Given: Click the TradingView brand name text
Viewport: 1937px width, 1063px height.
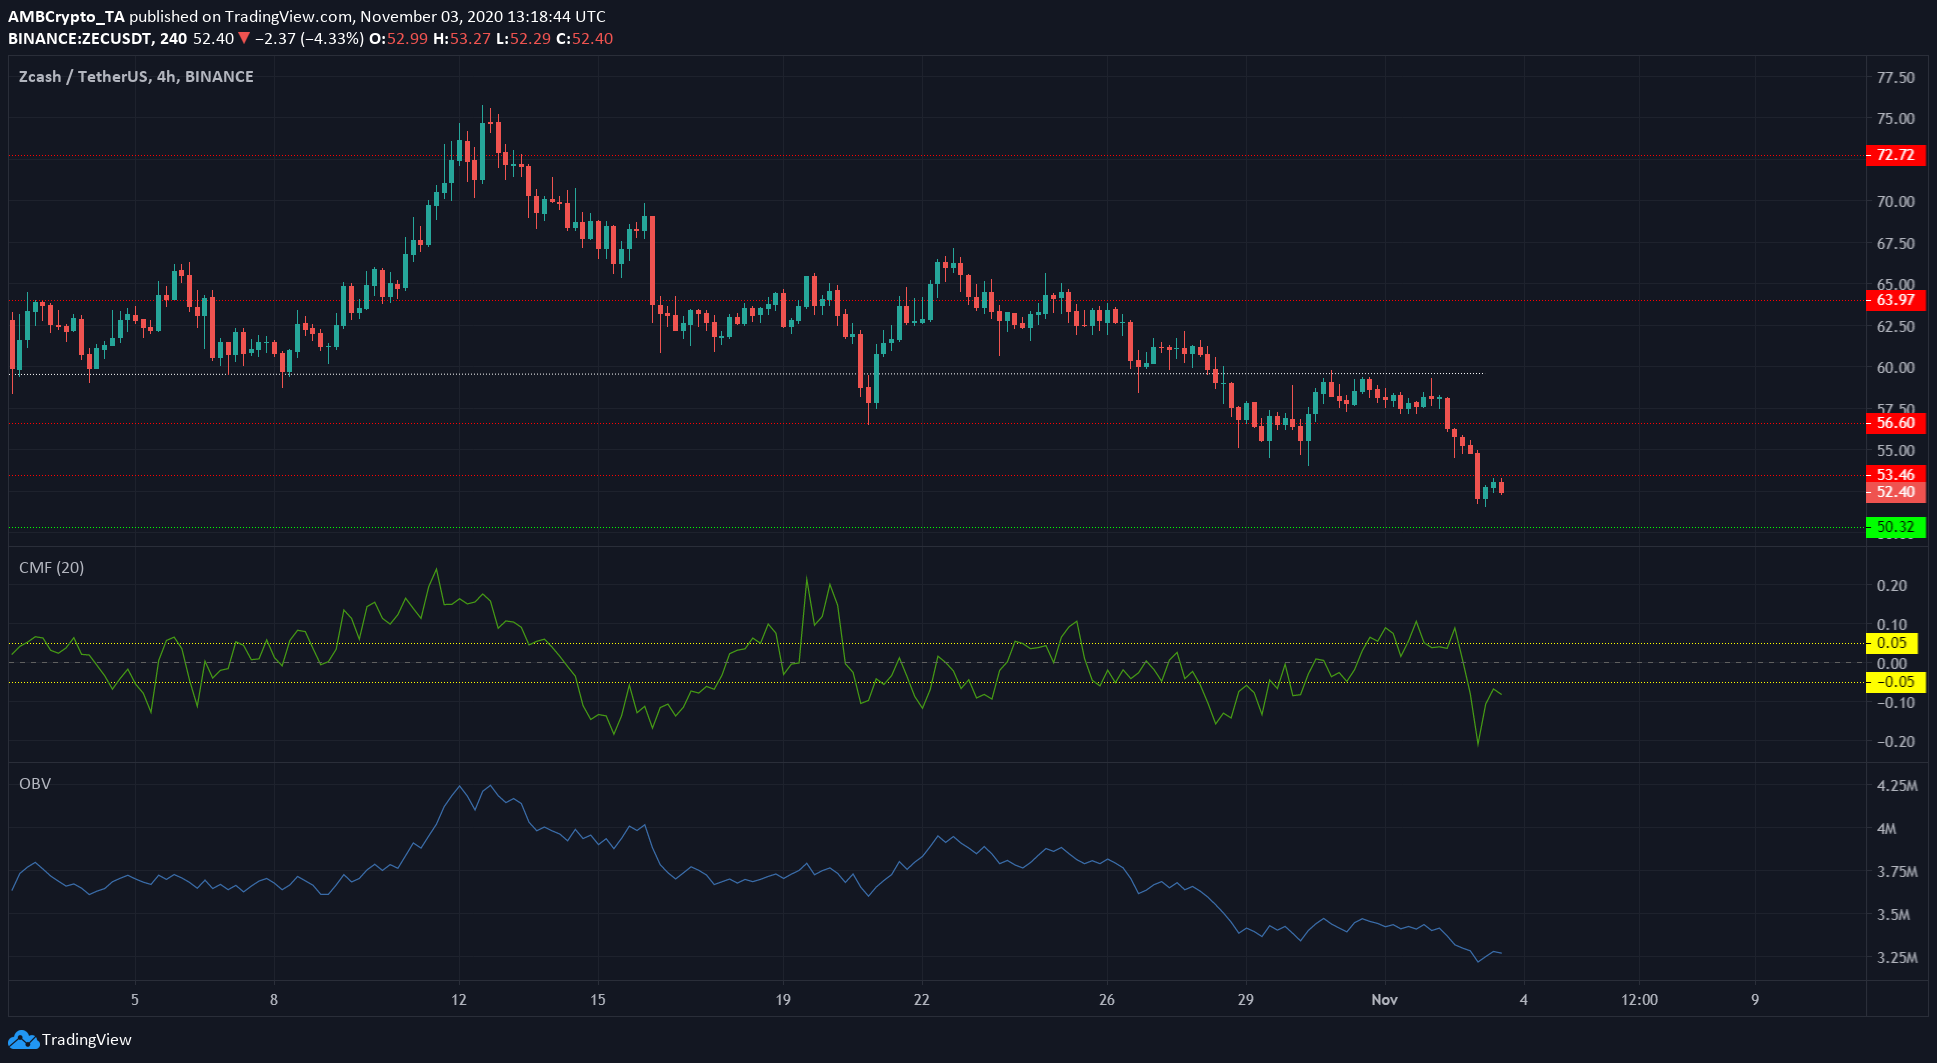Looking at the screenshot, I should click(87, 1040).
